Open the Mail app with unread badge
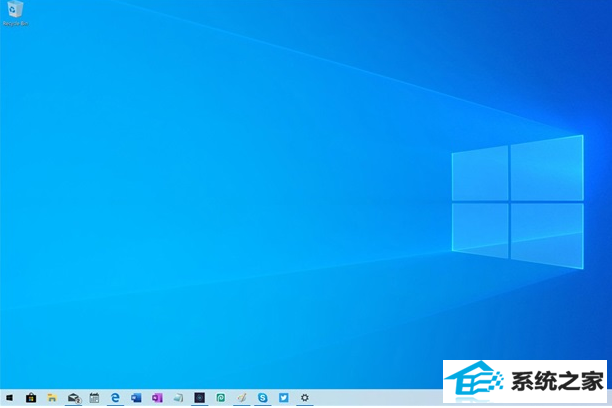612x408 pixels. [x=74, y=398]
